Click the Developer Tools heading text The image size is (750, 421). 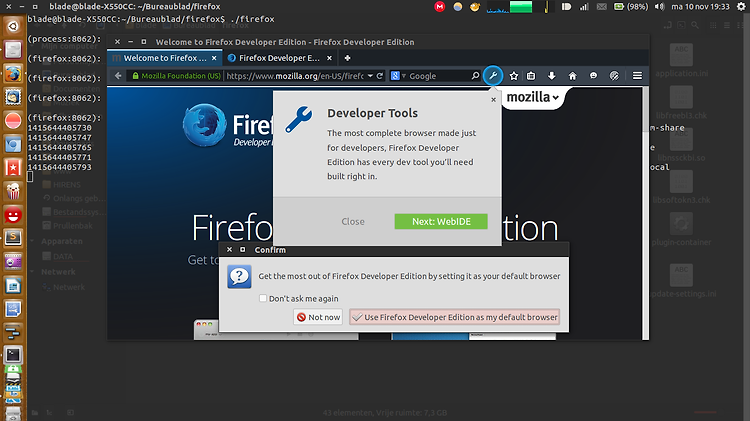point(372,113)
